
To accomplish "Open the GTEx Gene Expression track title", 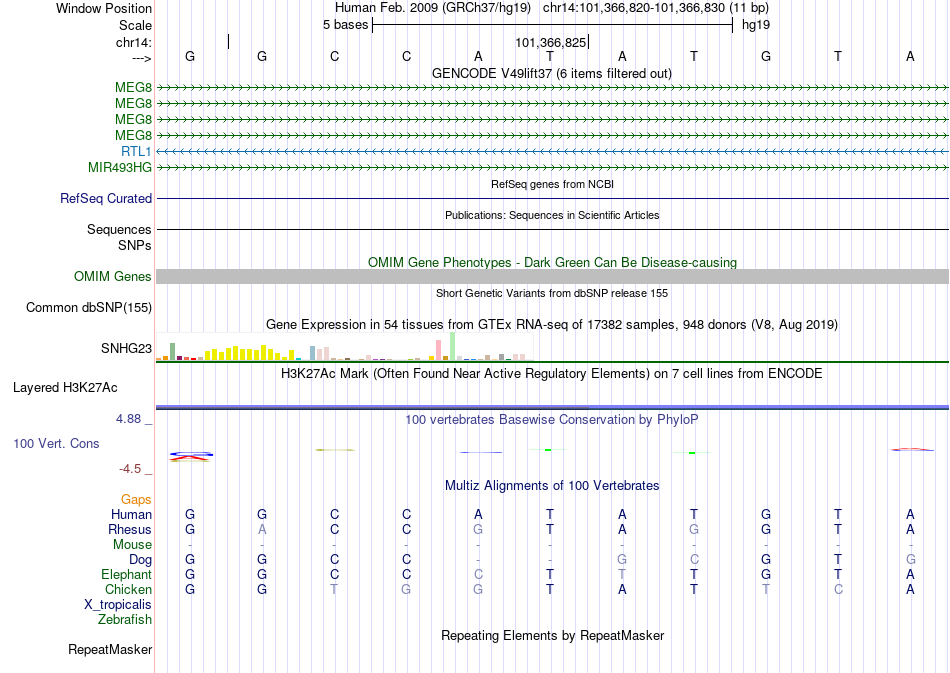I will pos(552,325).
